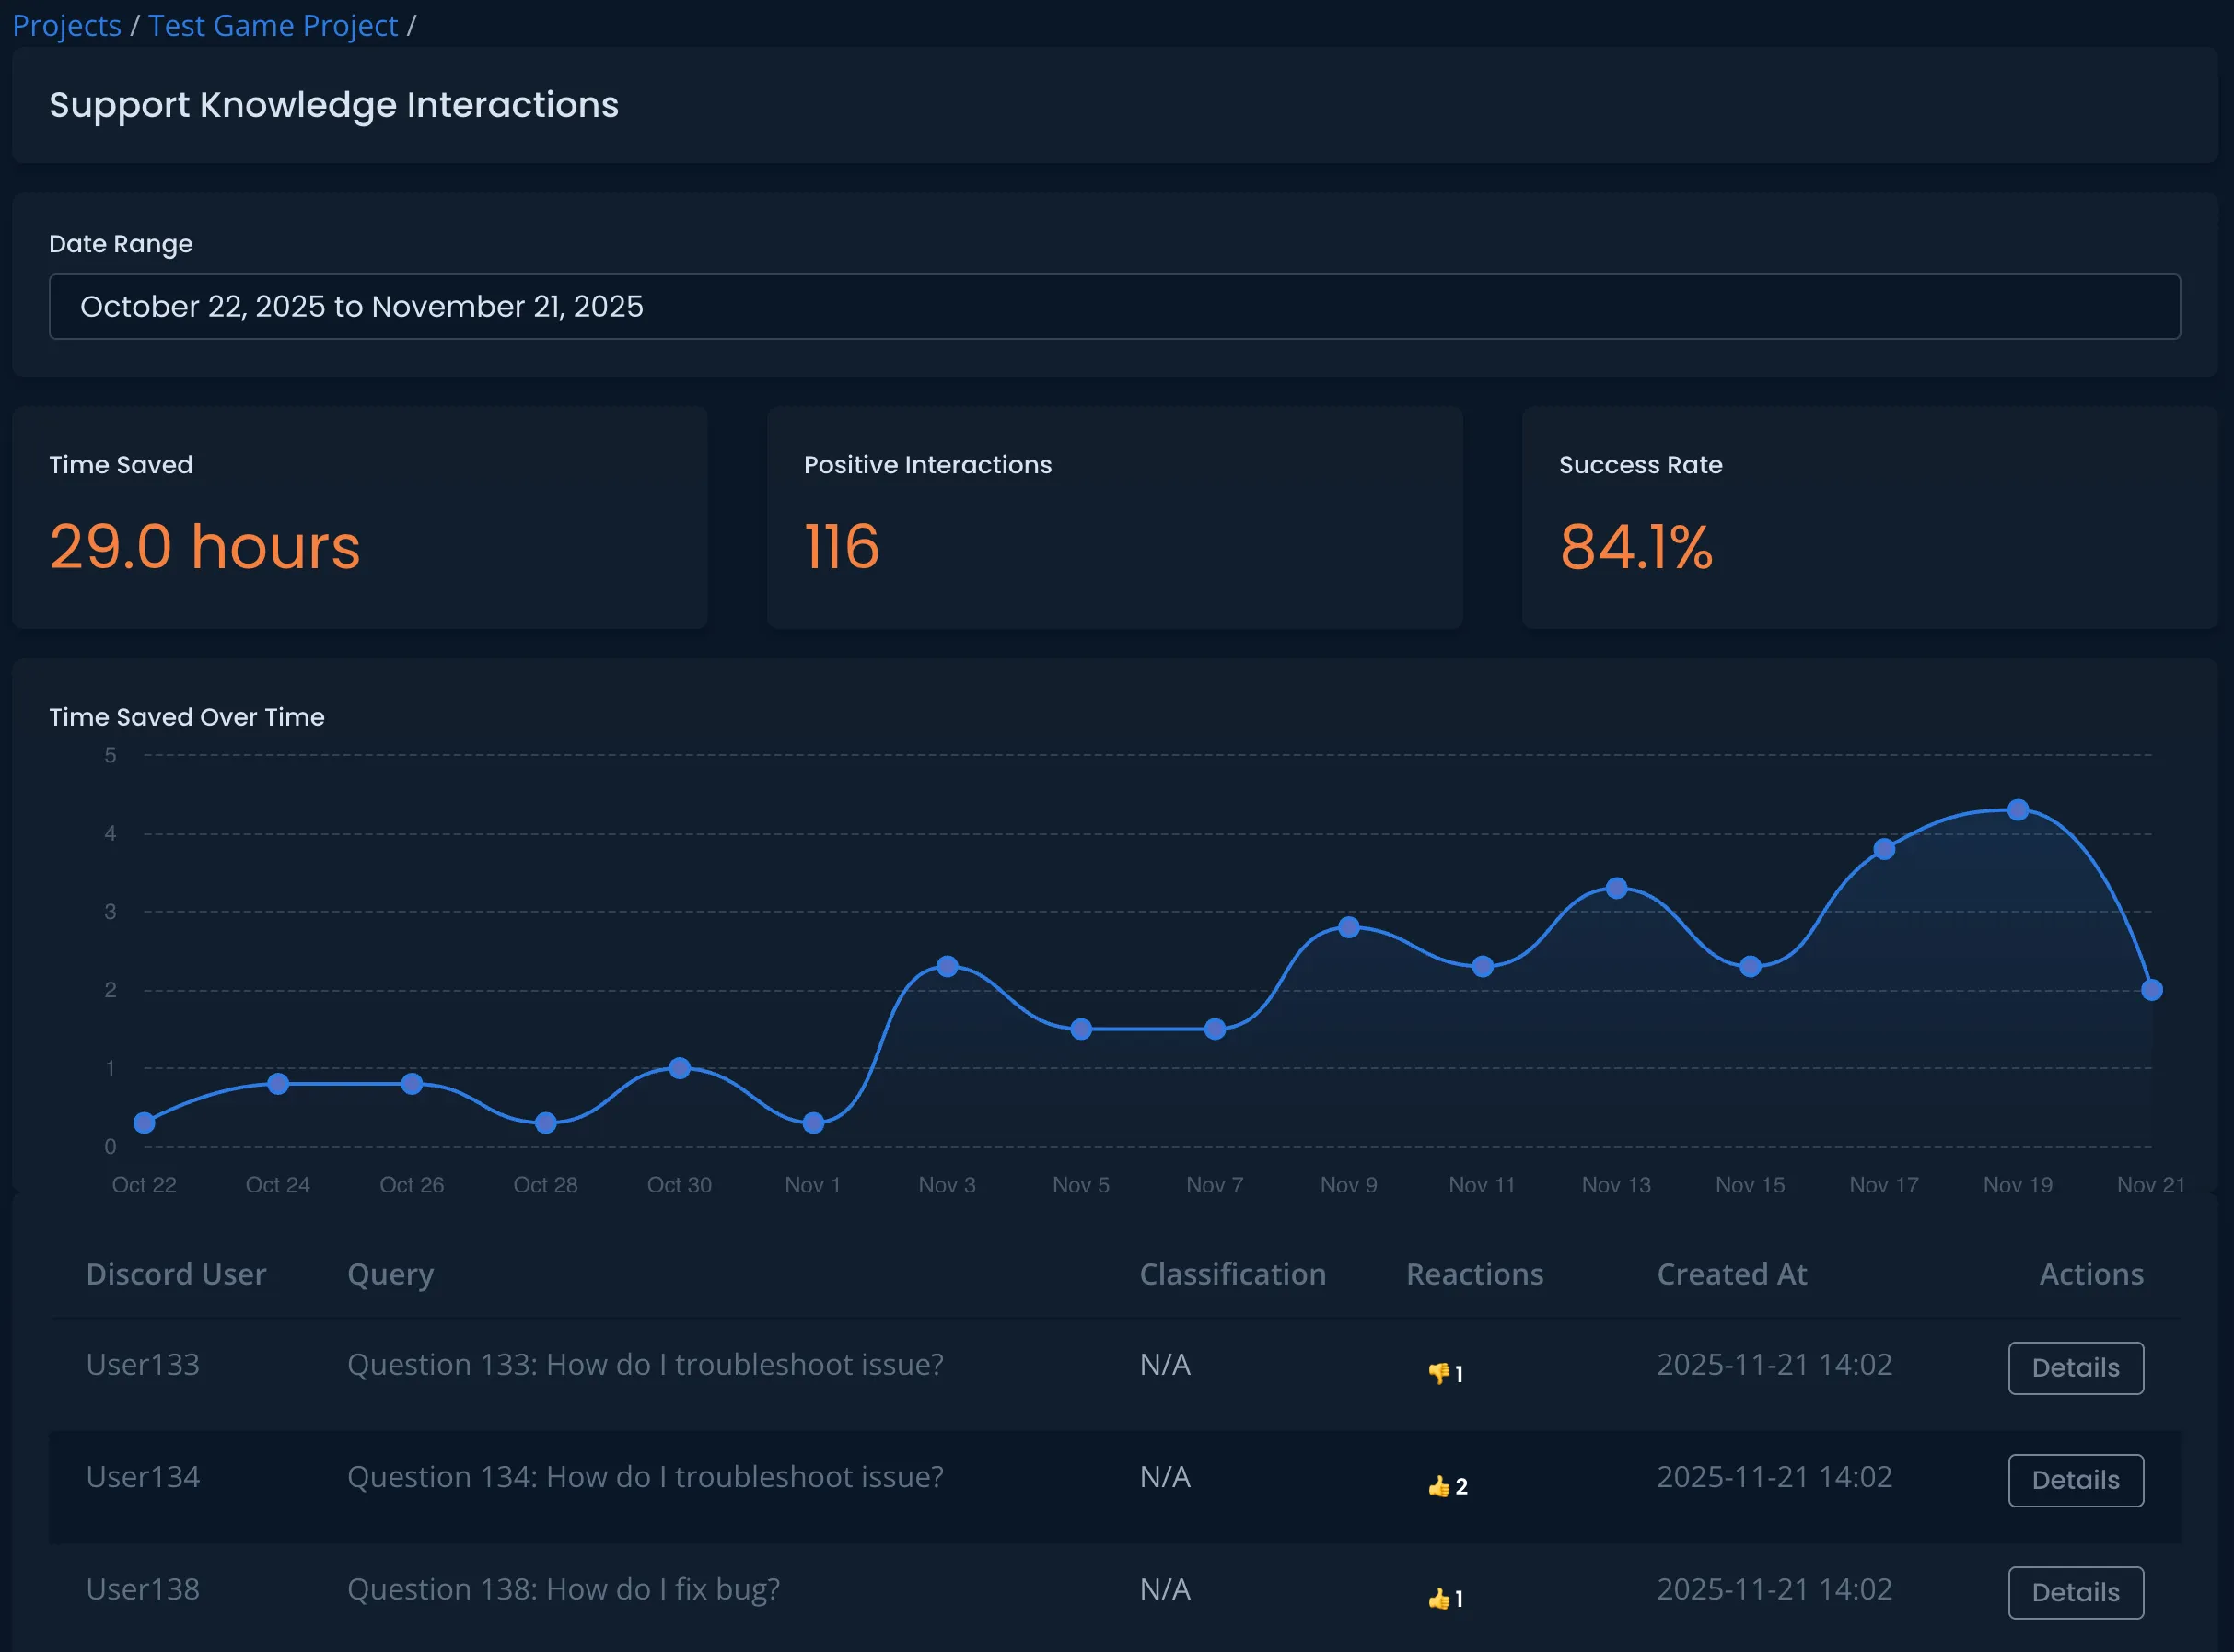
Task: Click the Reactions column header
Action: [x=1474, y=1274]
